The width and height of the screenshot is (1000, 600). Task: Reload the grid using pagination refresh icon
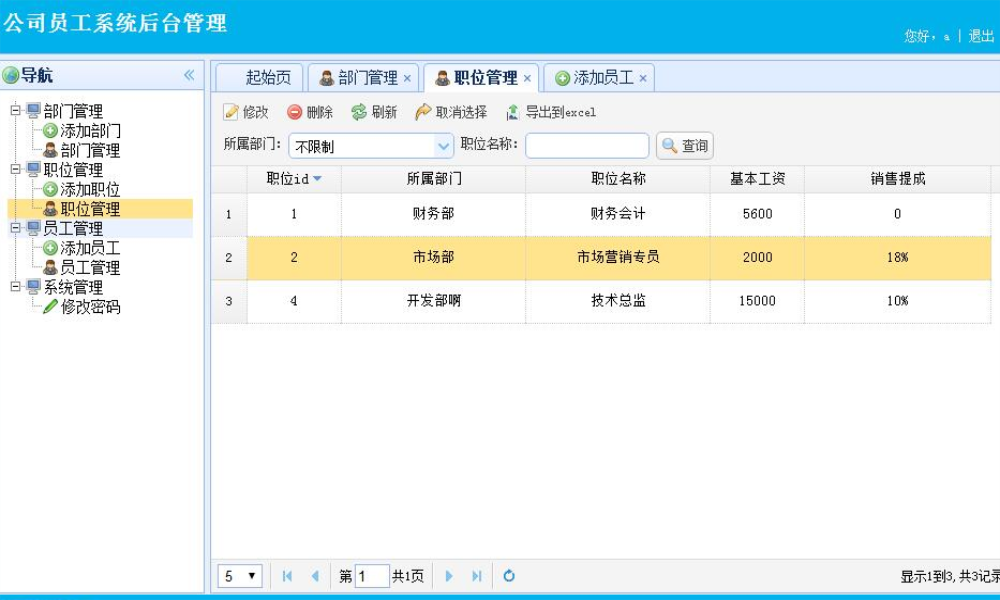[509, 576]
